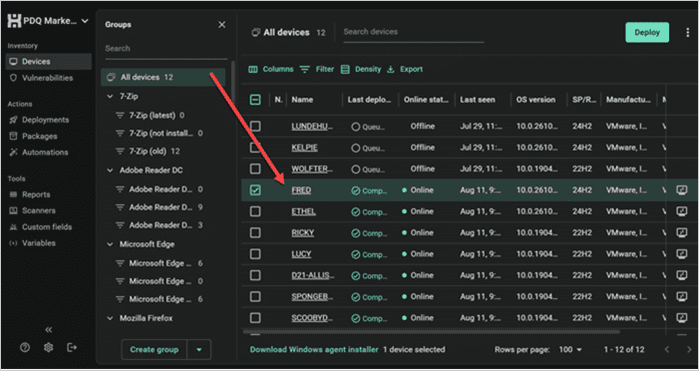The width and height of the screenshot is (699, 371).
Task: Click remote desktop icon in FRED row
Action: 682,190
